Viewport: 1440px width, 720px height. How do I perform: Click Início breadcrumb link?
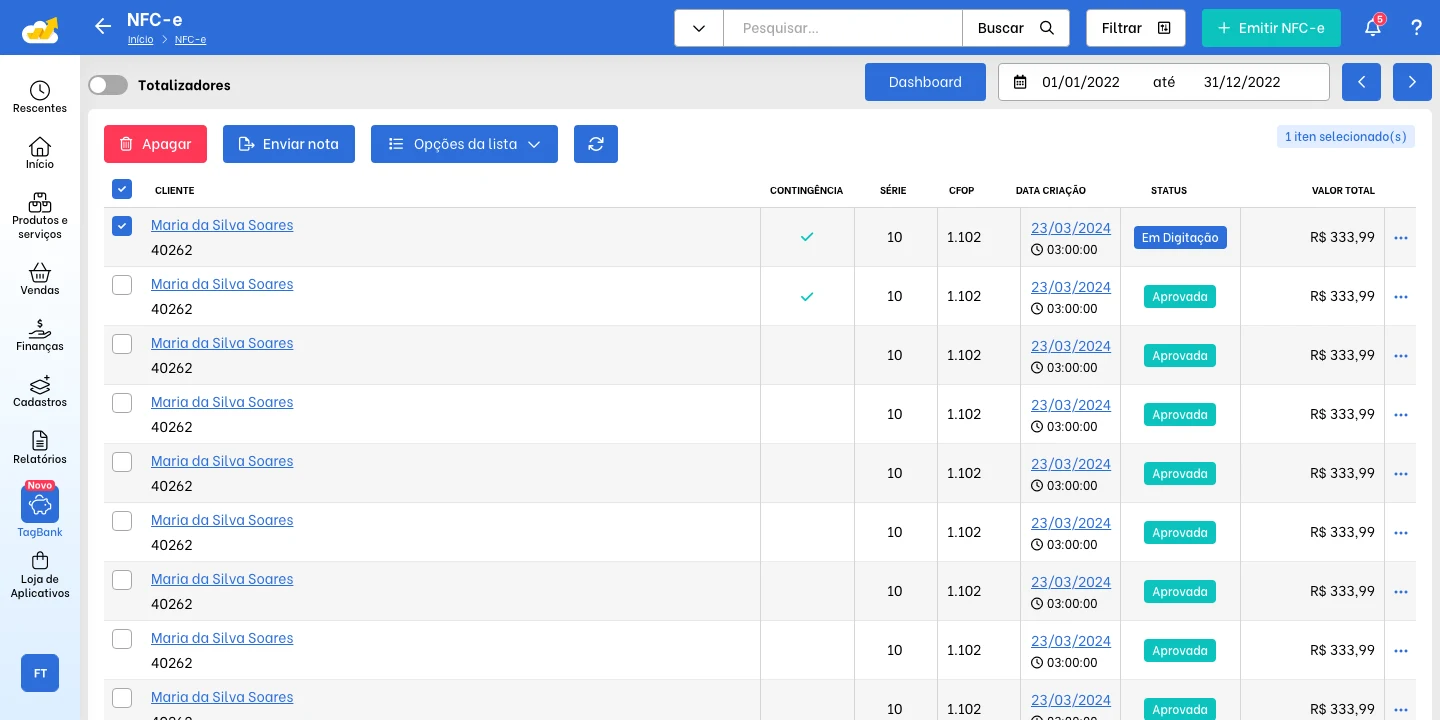[x=141, y=40]
